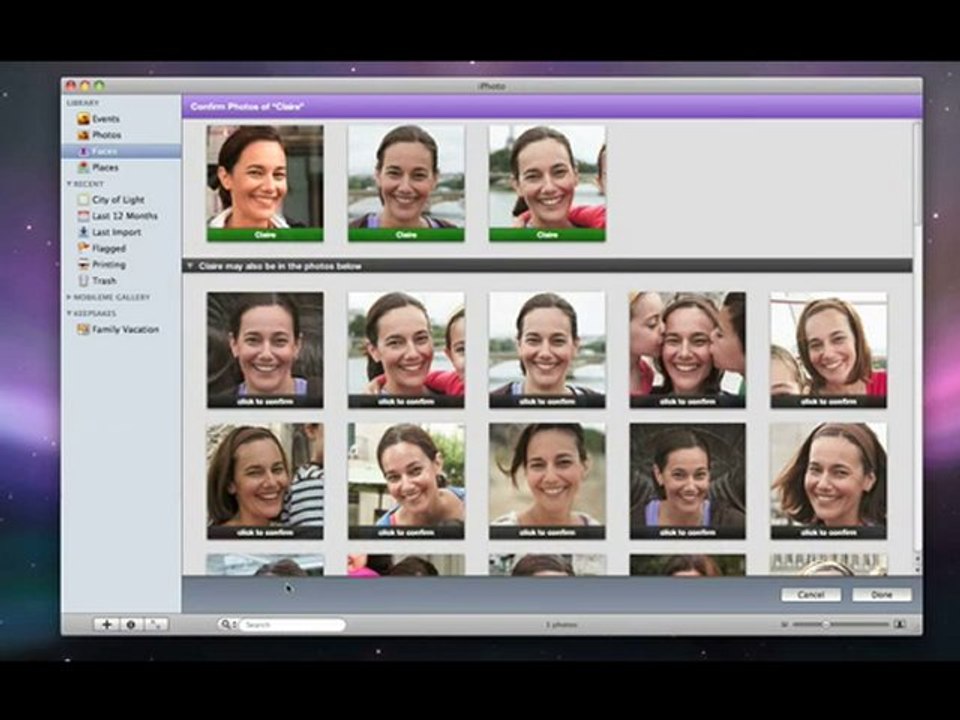This screenshot has width=960, height=720.
Task: Confirm suggested photo with child at right
Action: tap(406, 350)
